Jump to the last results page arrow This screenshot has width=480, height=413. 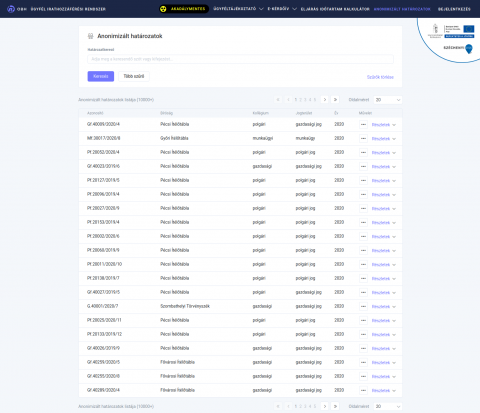tap(335, 100)
